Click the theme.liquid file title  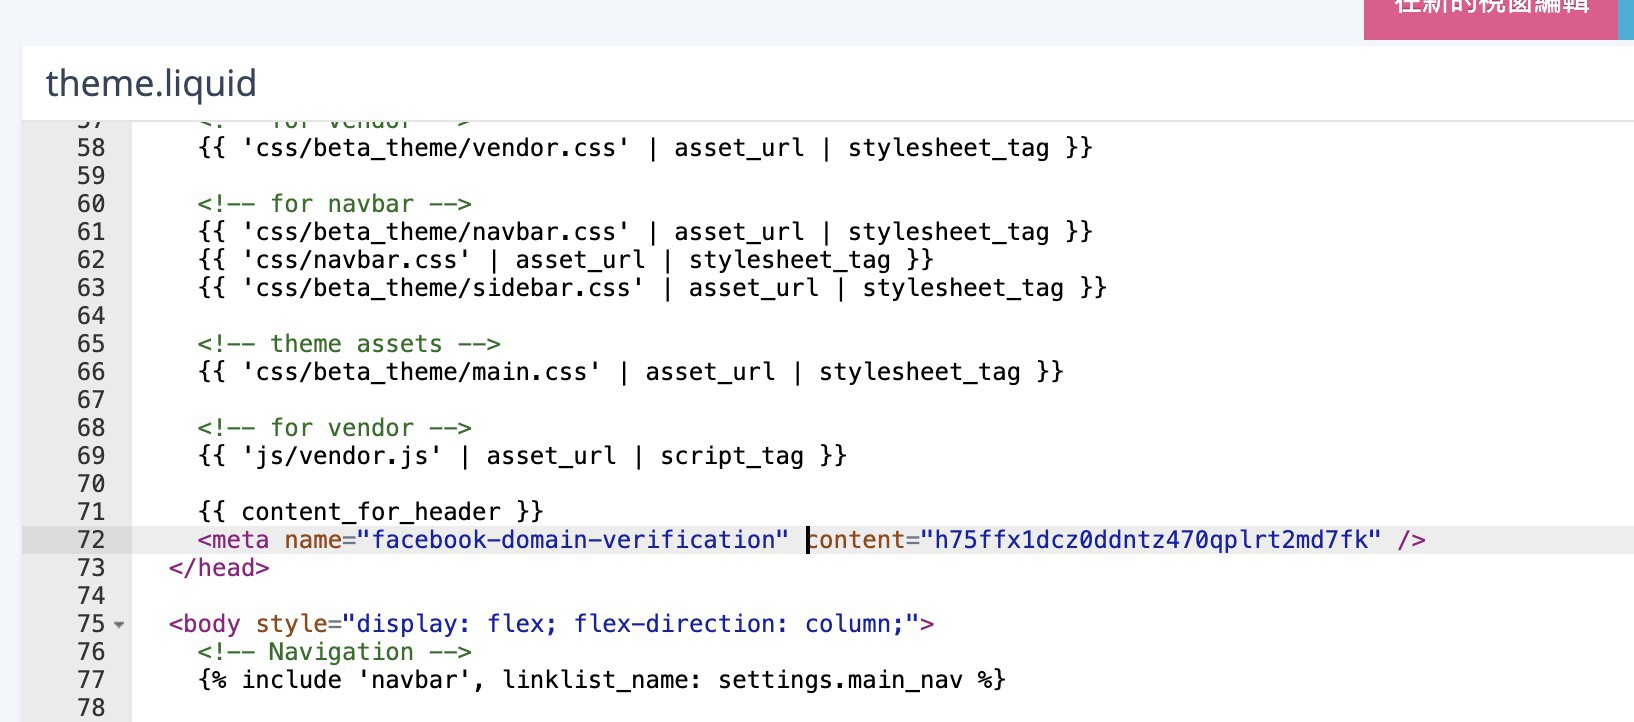151,83
